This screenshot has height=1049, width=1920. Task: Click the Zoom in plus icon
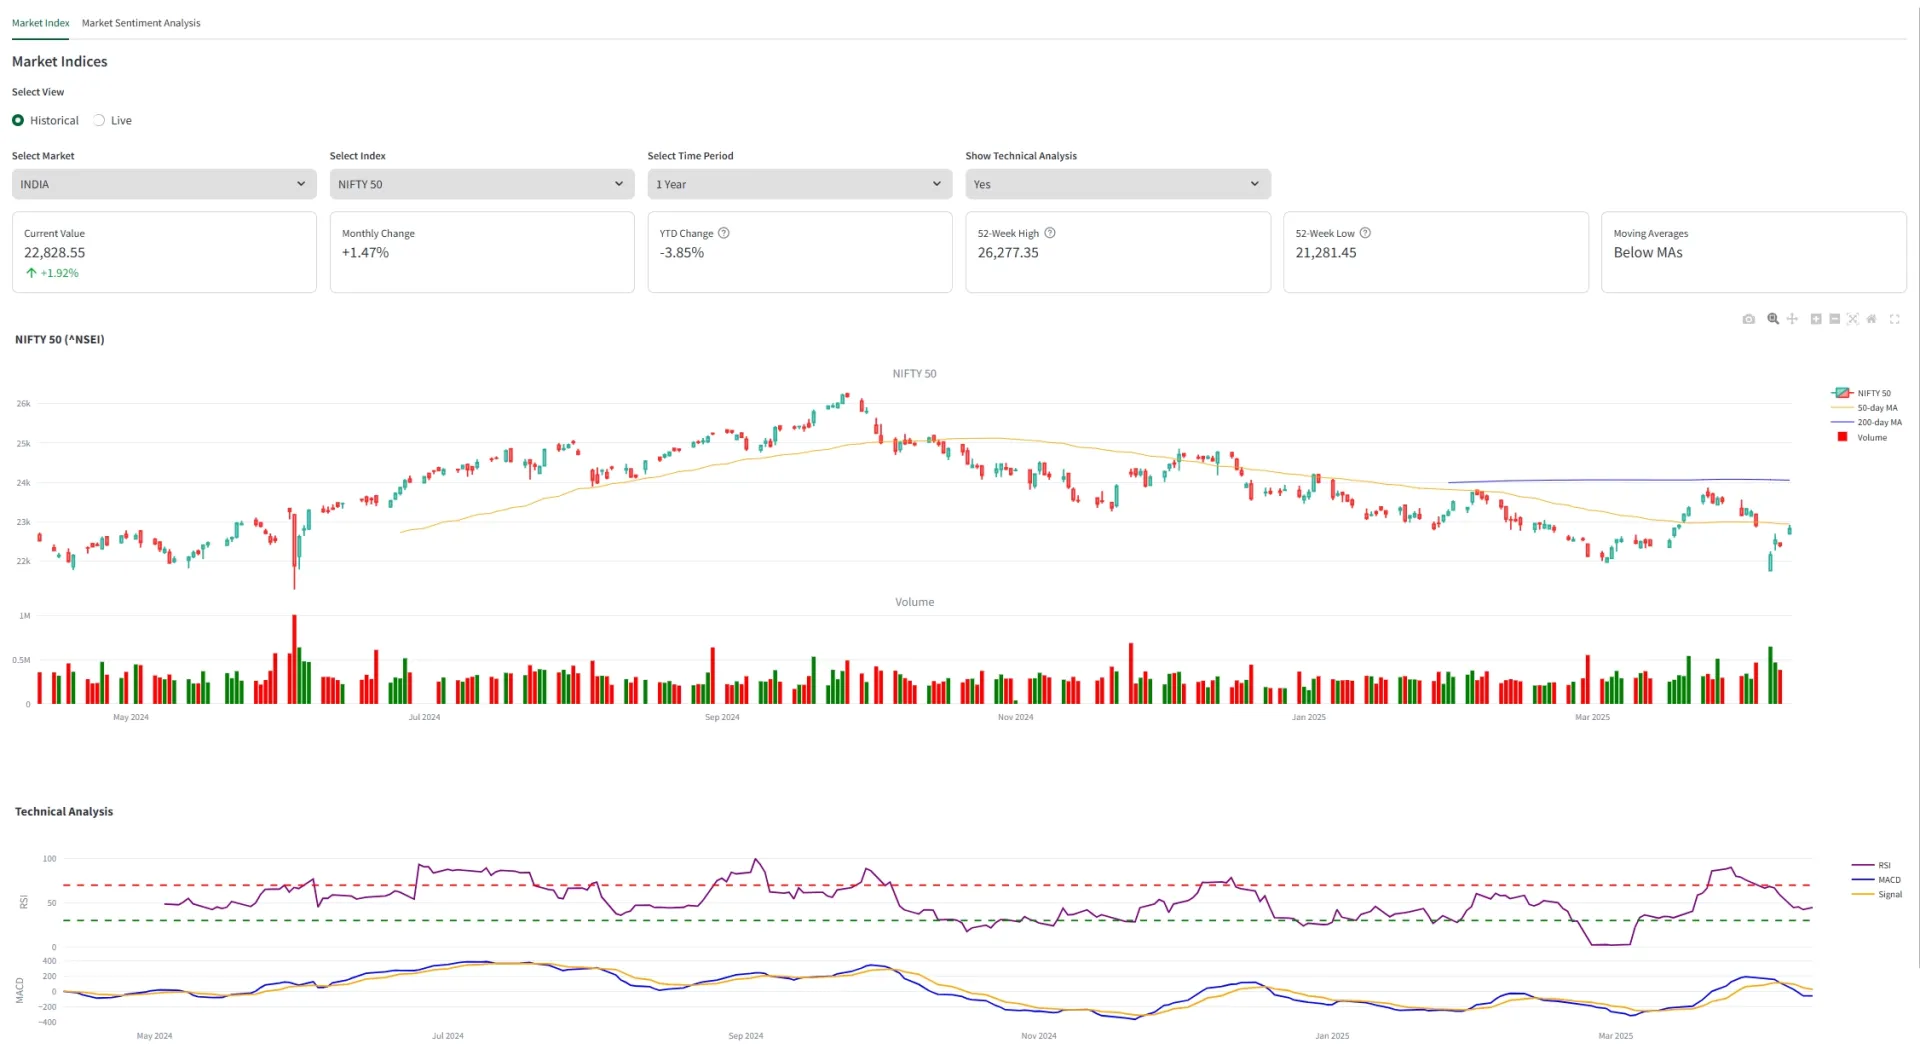tap(1816, 319)
